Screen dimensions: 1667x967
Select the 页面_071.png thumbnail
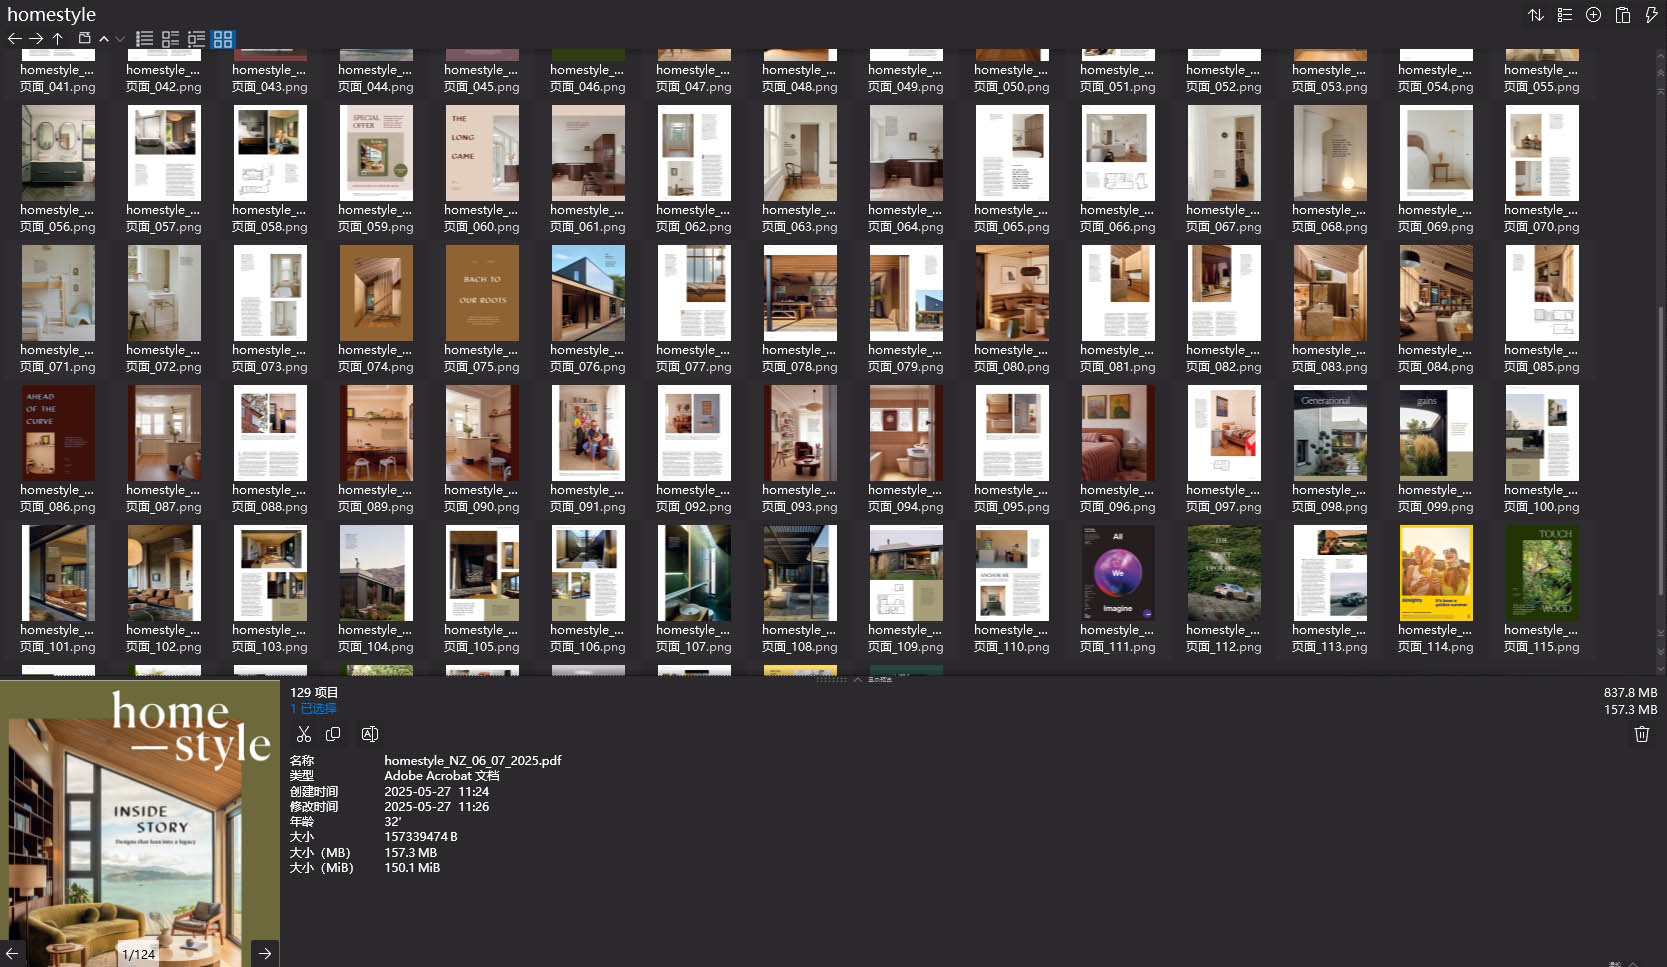click(58, 292)
